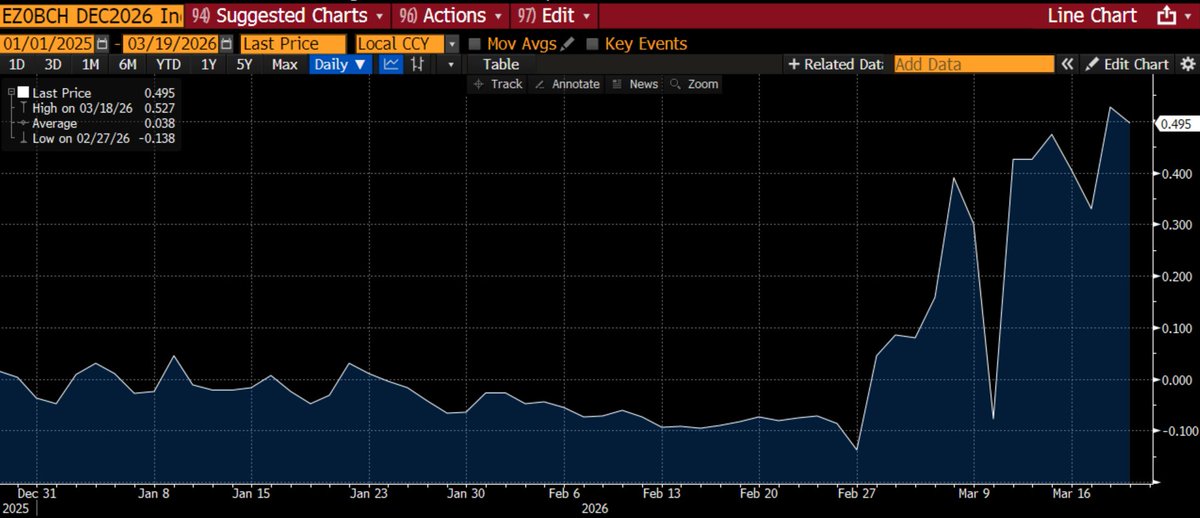Click the 0.400 y-axis label
Screen dimensions: 1200x518
pyautogui.click(x=1175, y=174)
